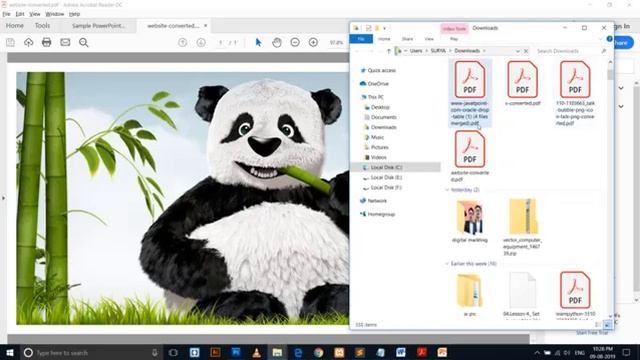Collapse the Earlier this week group
This screenshot has height=360, width=640.
click(x=447, y=264)
